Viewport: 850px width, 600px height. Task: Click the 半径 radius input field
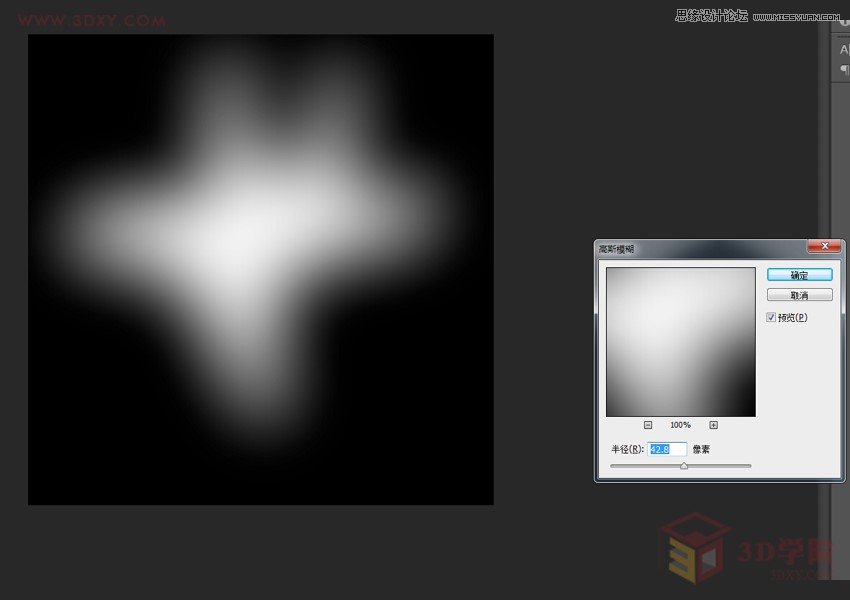(667, 449)
